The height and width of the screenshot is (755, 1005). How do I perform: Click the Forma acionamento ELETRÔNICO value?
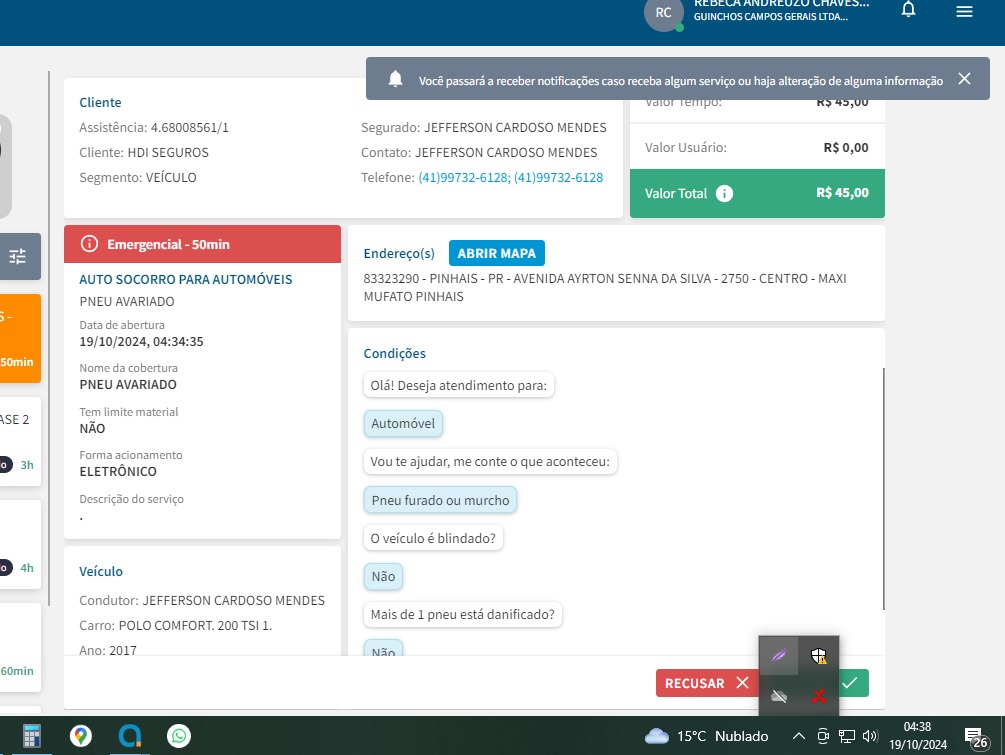118,472
